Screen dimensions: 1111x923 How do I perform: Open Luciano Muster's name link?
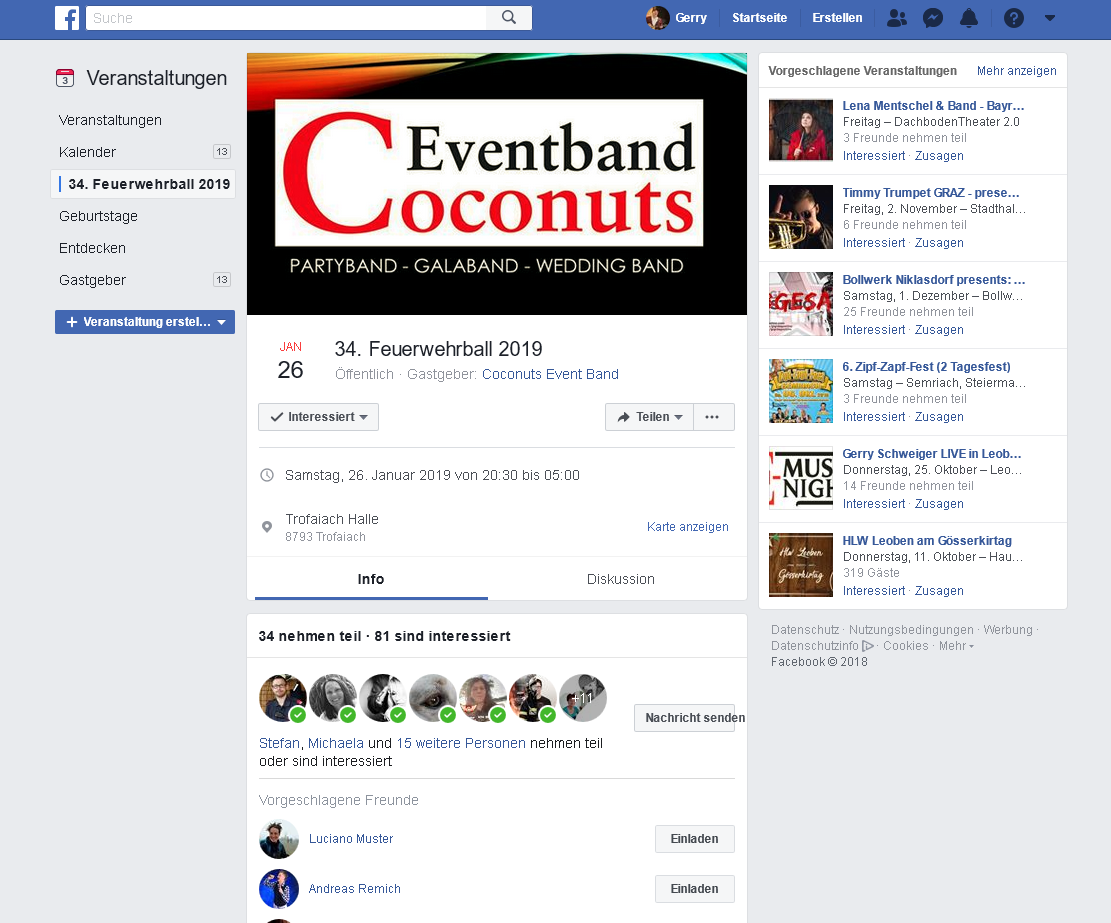(x=351, y=839)
